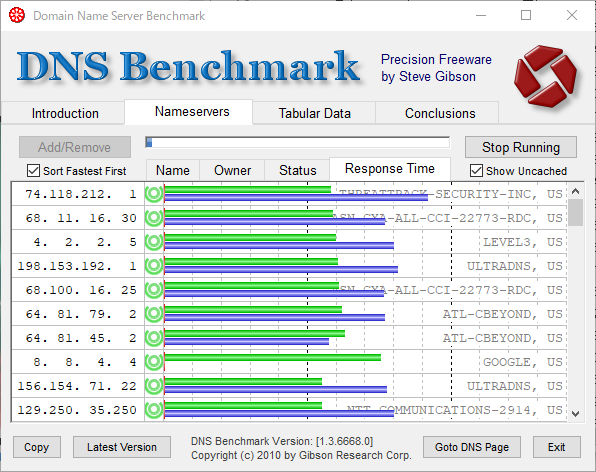Uncheck Show Uncached checkbox
Image resolution: width=596 pixels, height=472 pixels.
click(476, 171)
